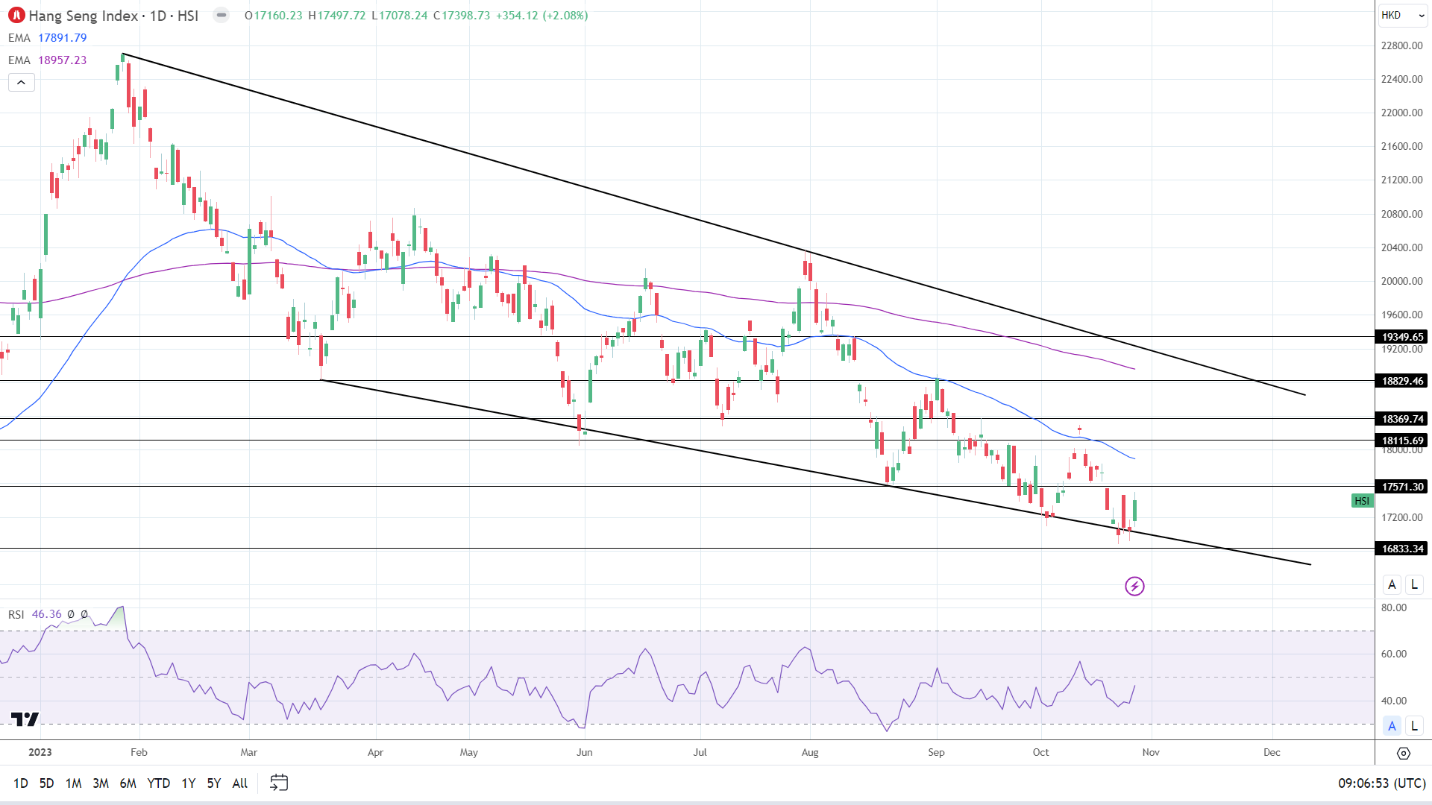This screenshot has height=805, width=1432.
Task: Click the 18369.74 price label
Action: click(1400, 419)
